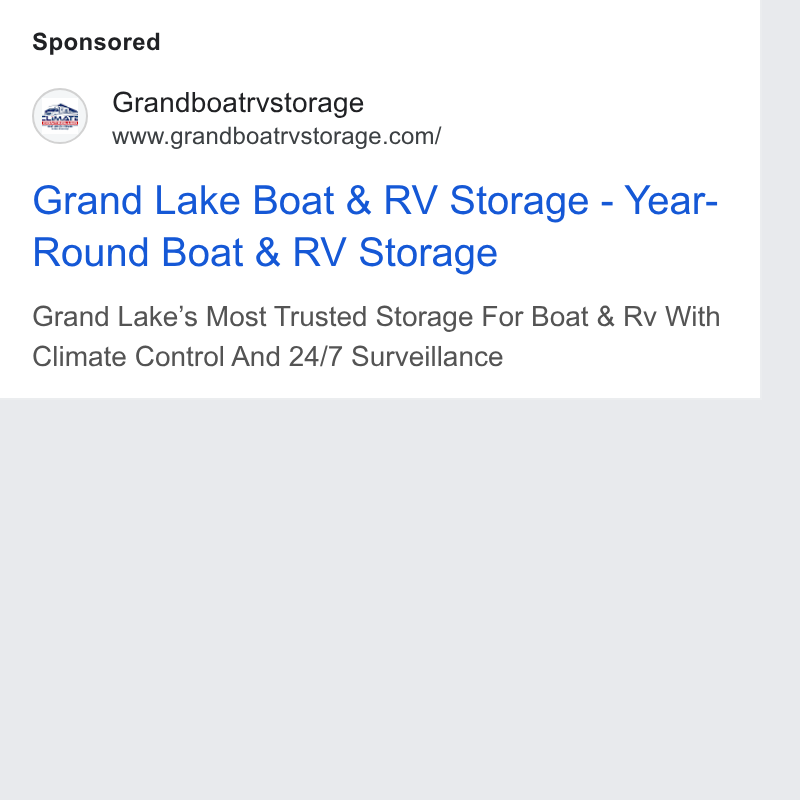Image resolution: width=800 pixels, height=800 pixels.
Task: Click the Grandboatrvstorage circular logo icon
Action: point(60,116)
